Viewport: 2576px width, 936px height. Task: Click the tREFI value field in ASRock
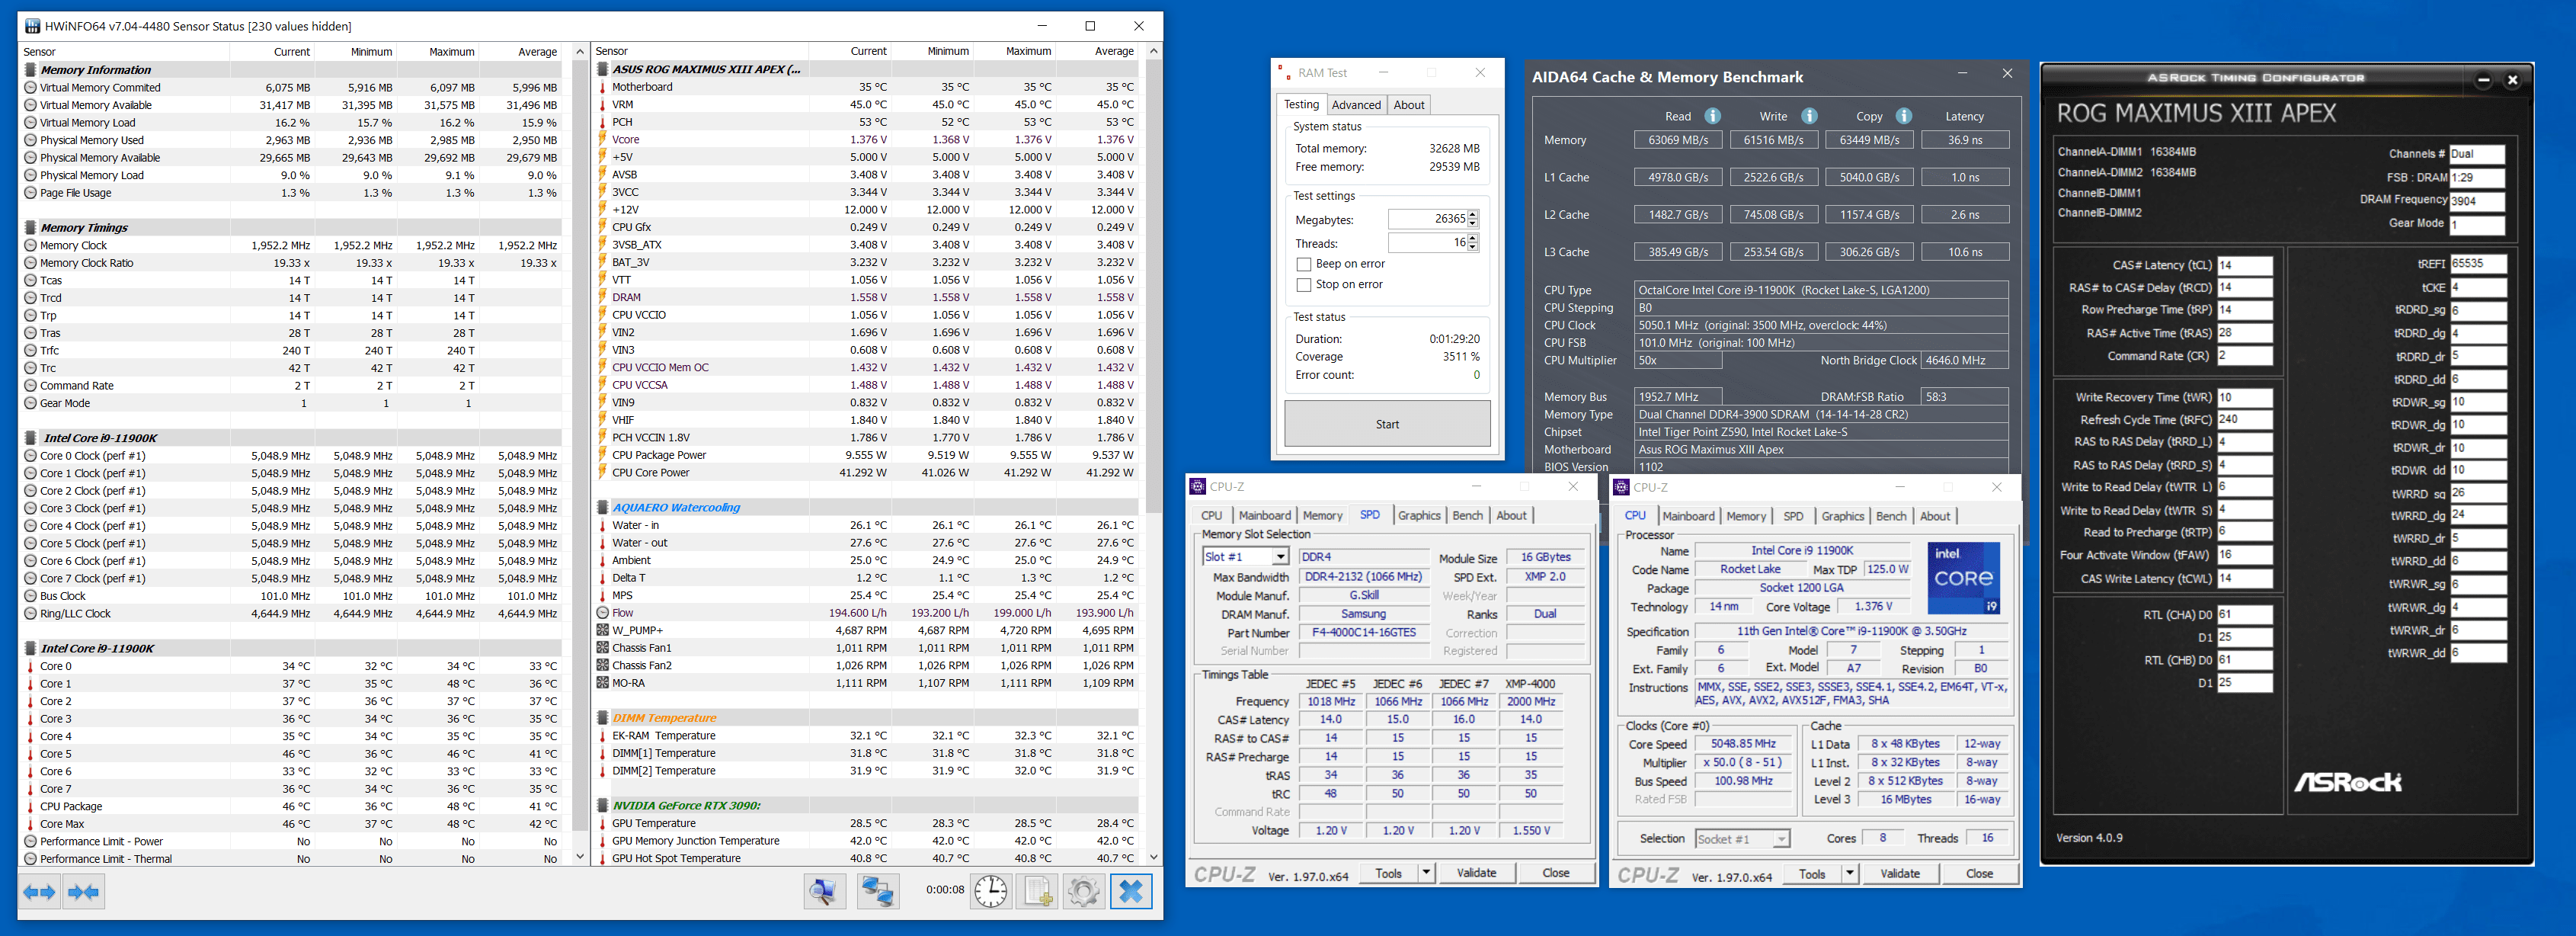click(2478, 264)
